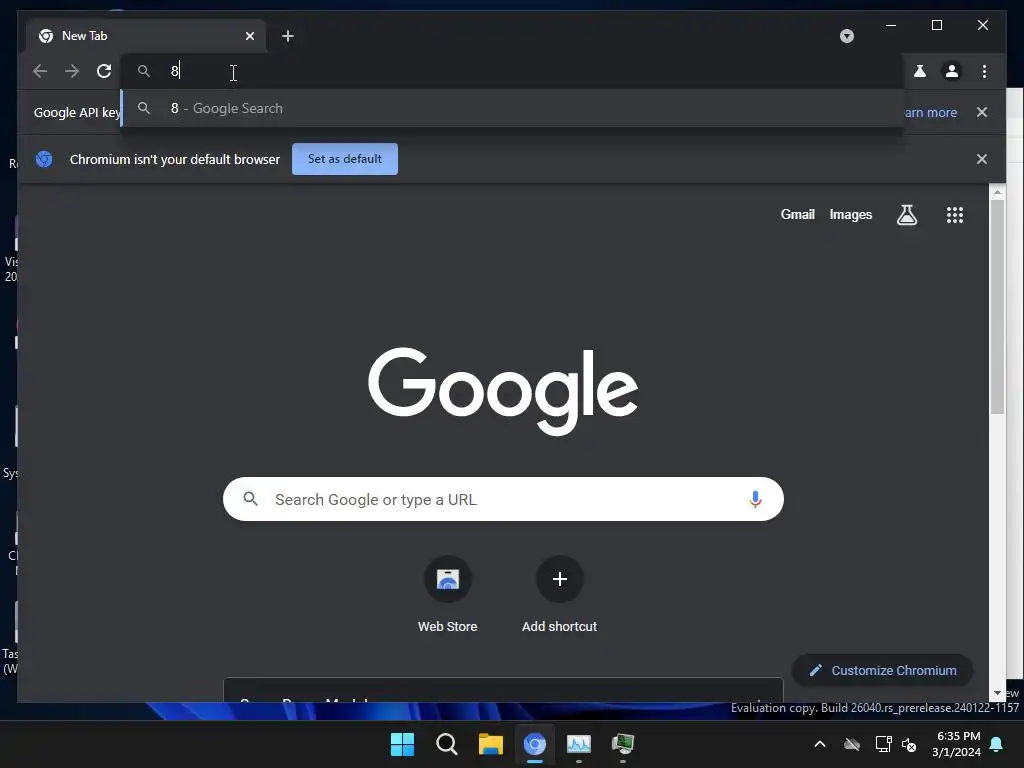Click the Google logo
Viewport: 1024px width, 768px height.
point(503,390)
